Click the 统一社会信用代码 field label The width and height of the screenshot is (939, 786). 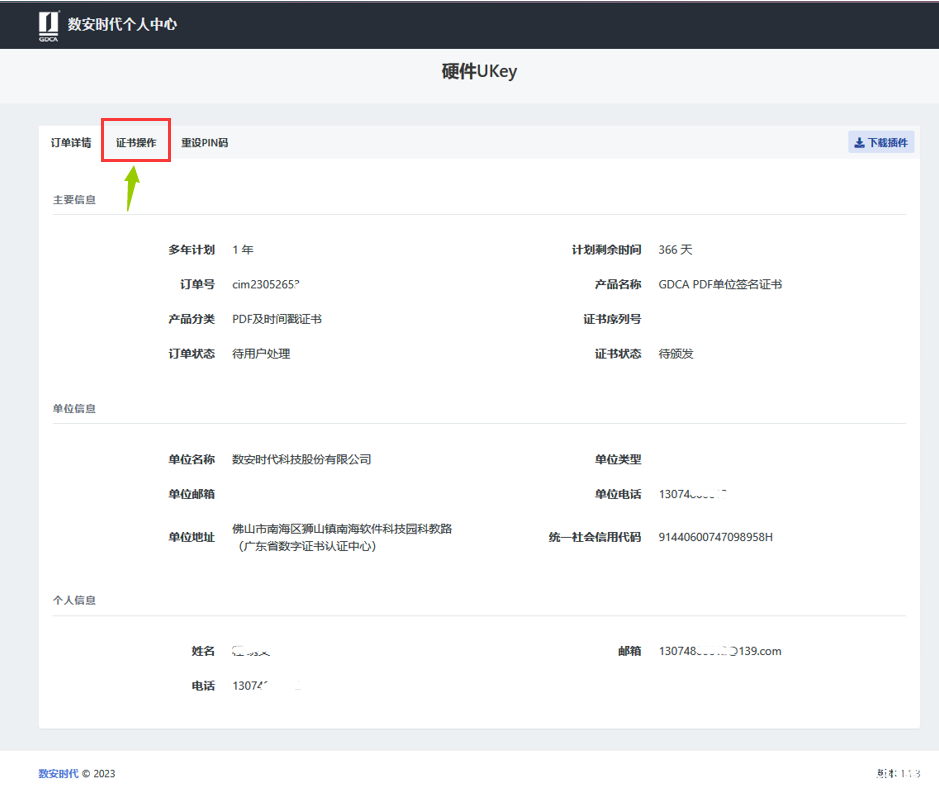(x=595, y=537)
